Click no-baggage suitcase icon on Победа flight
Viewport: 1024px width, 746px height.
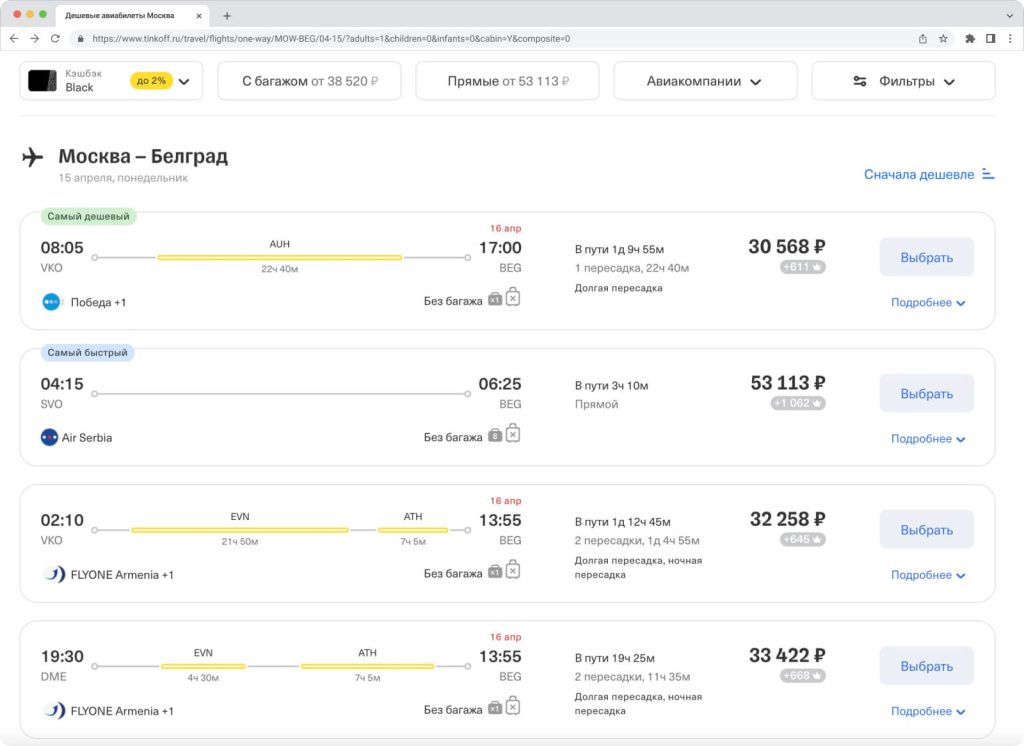(513, 297)
